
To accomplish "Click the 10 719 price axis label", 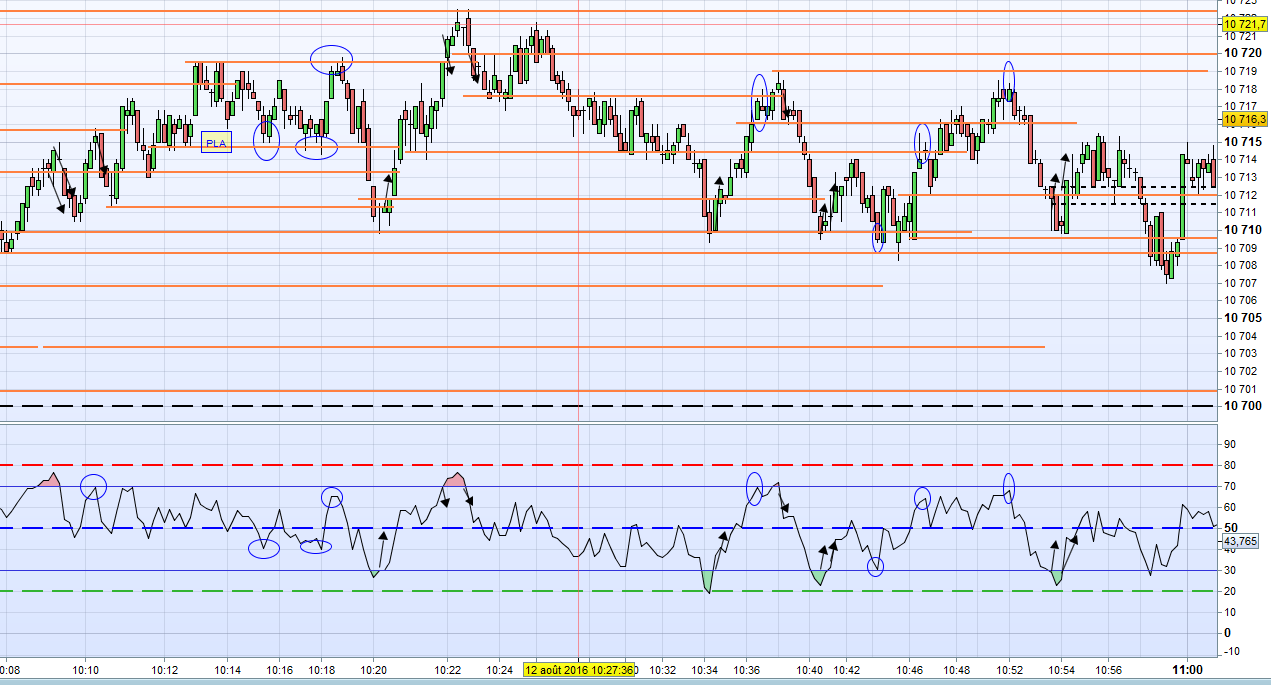I will [x=1241, y=71].
